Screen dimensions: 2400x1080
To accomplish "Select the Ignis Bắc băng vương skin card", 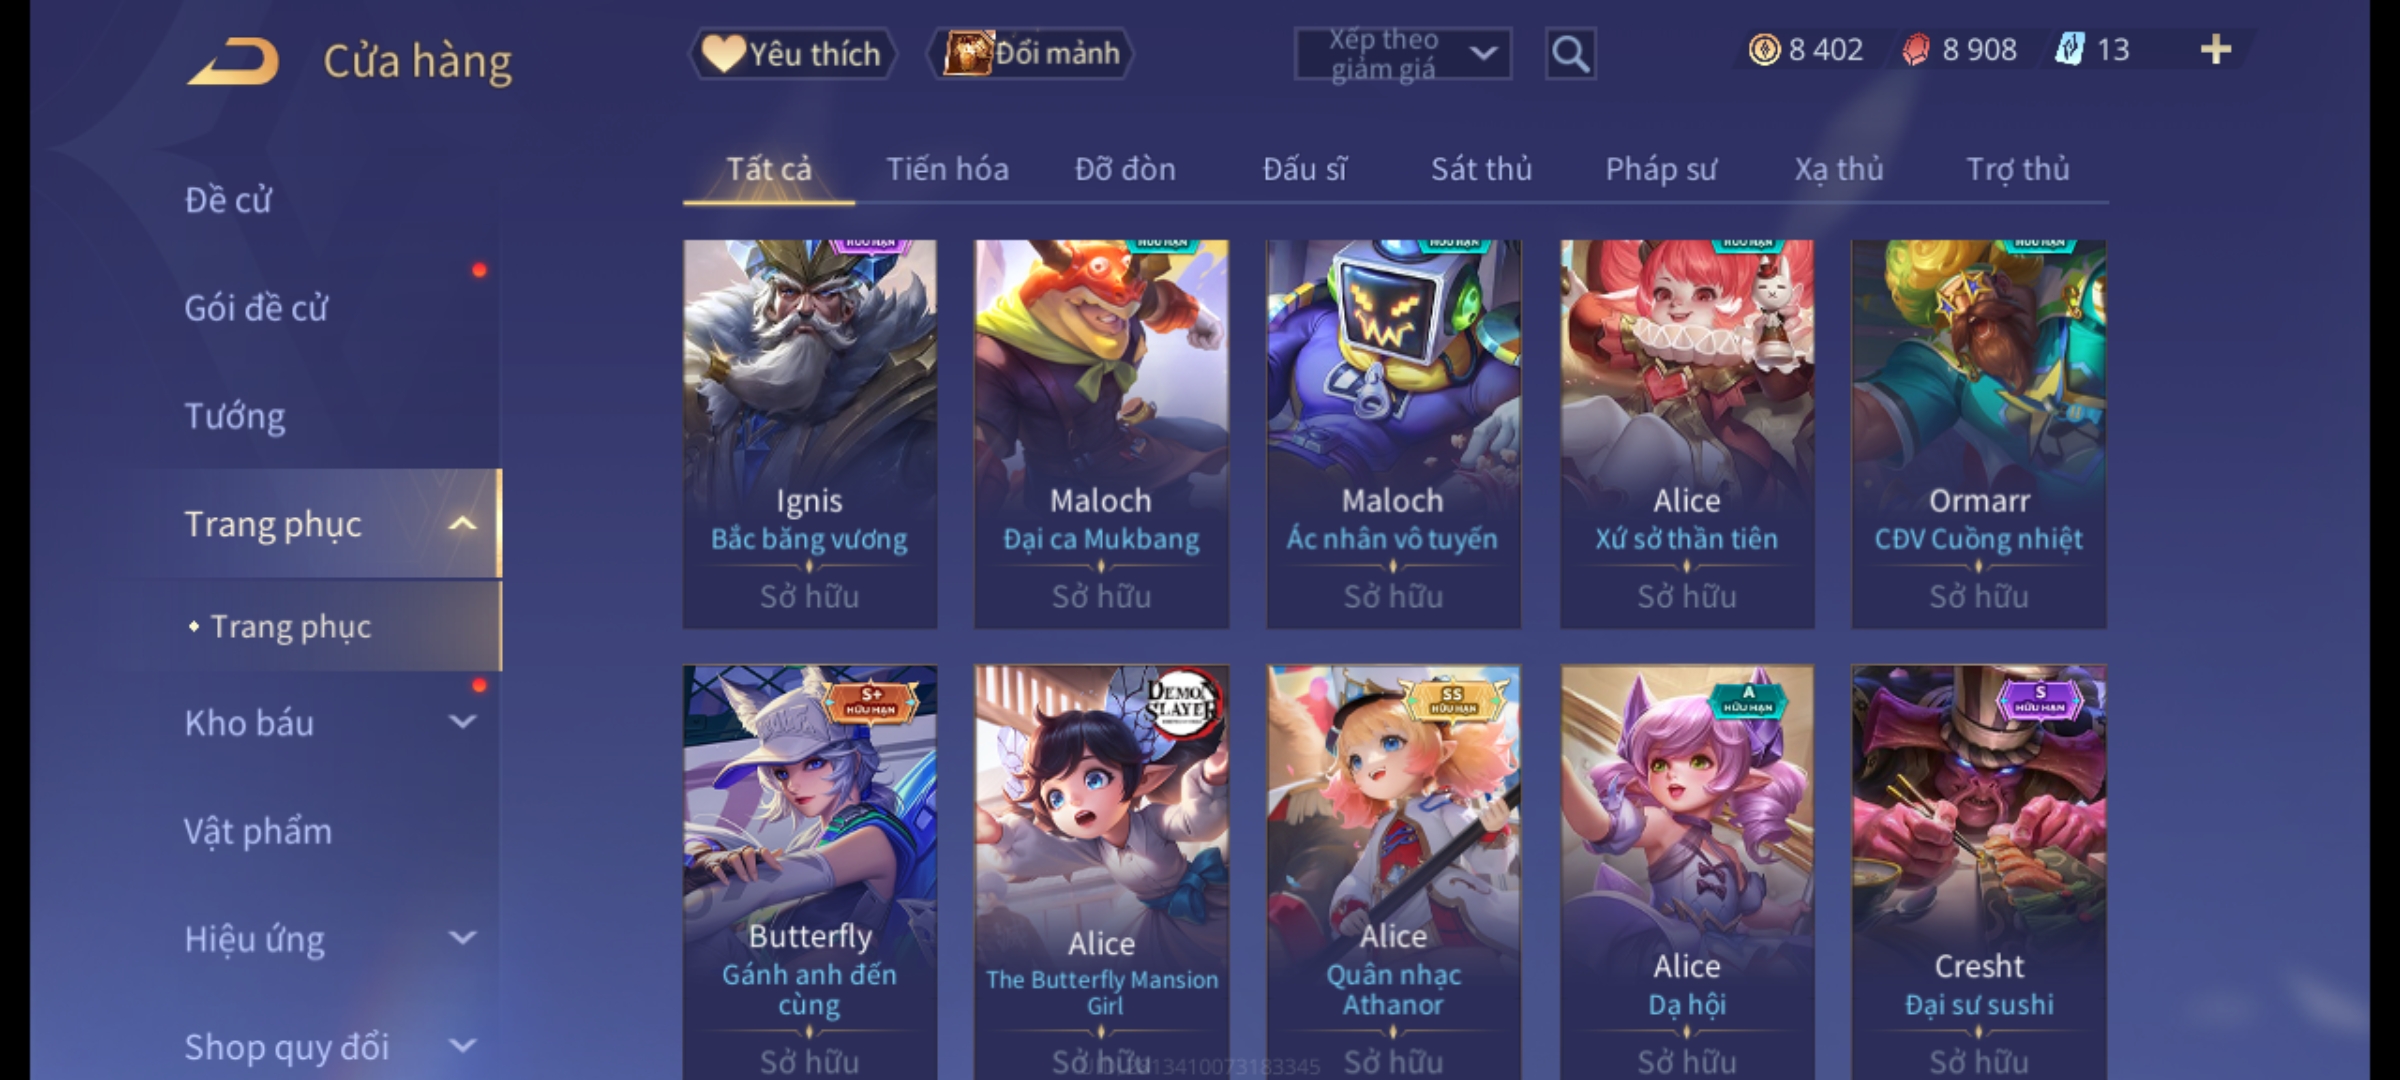I will click(810, 434).
